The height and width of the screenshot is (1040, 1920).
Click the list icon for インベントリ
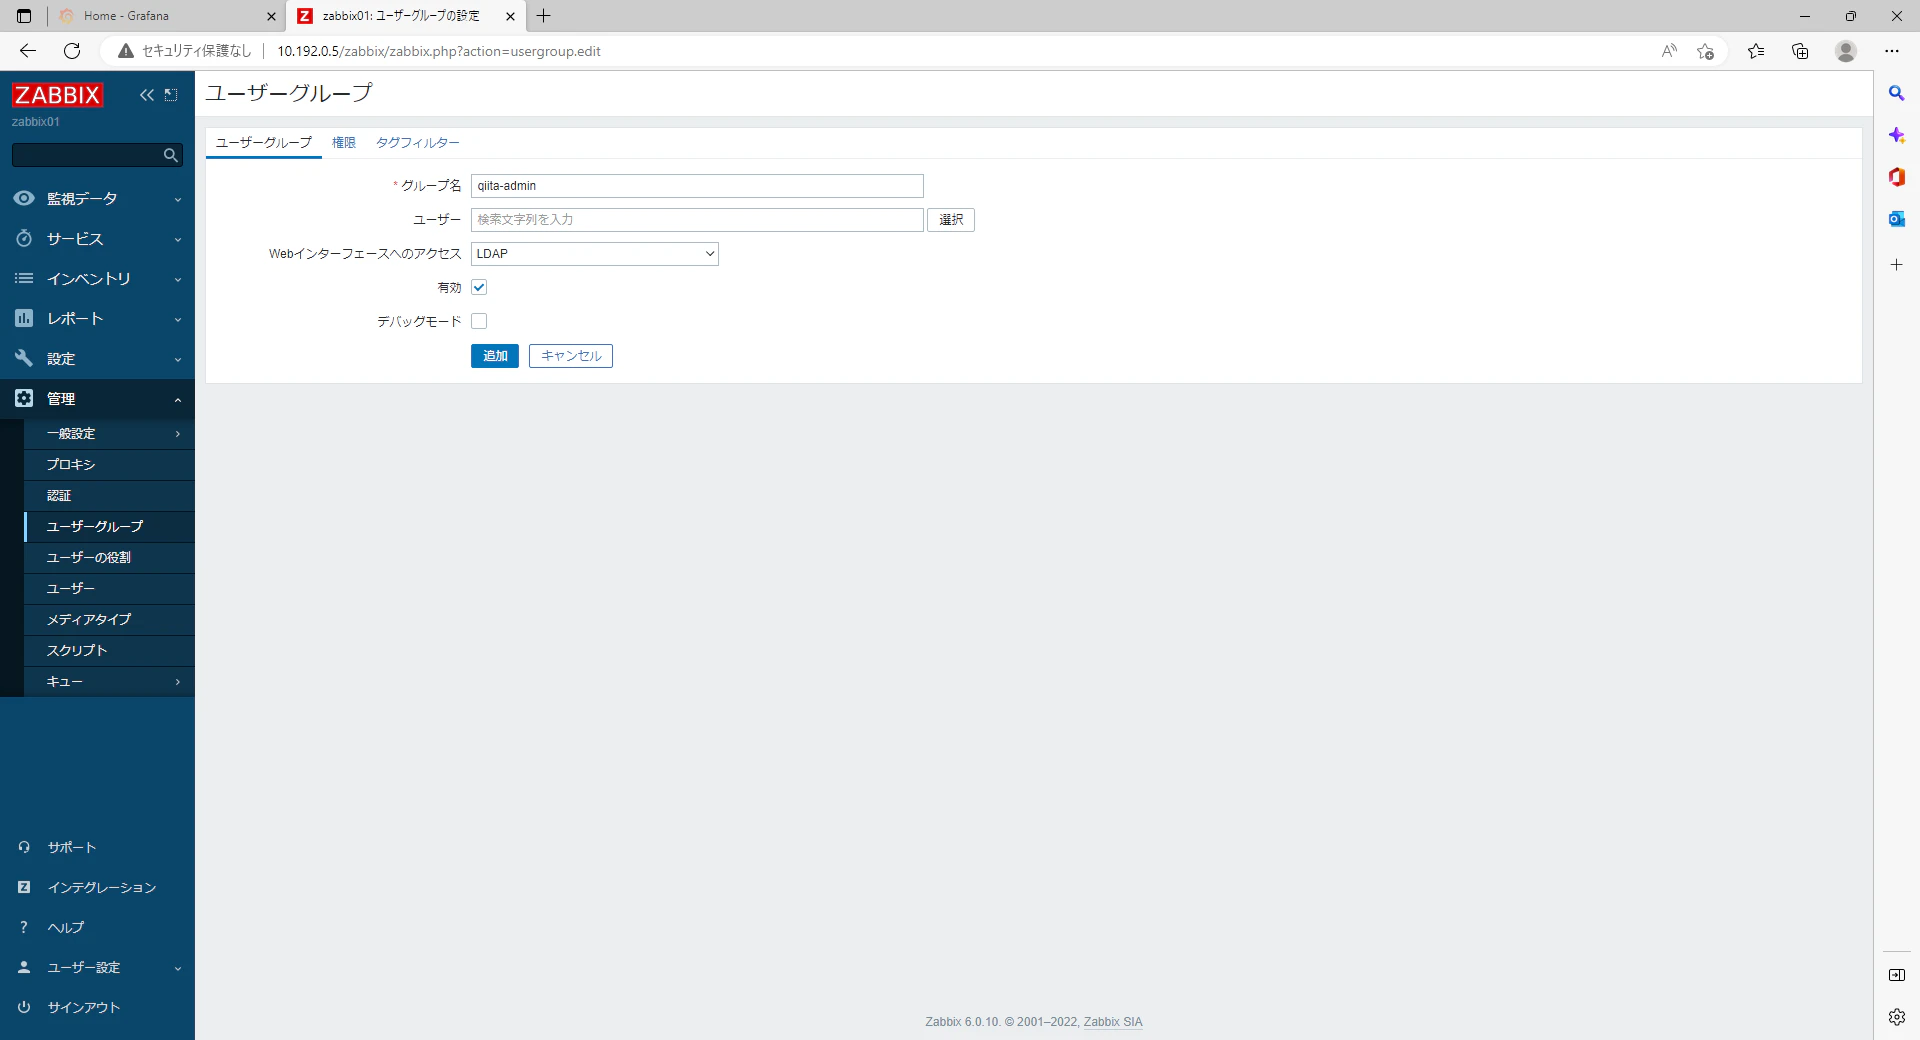click(24, 278)
